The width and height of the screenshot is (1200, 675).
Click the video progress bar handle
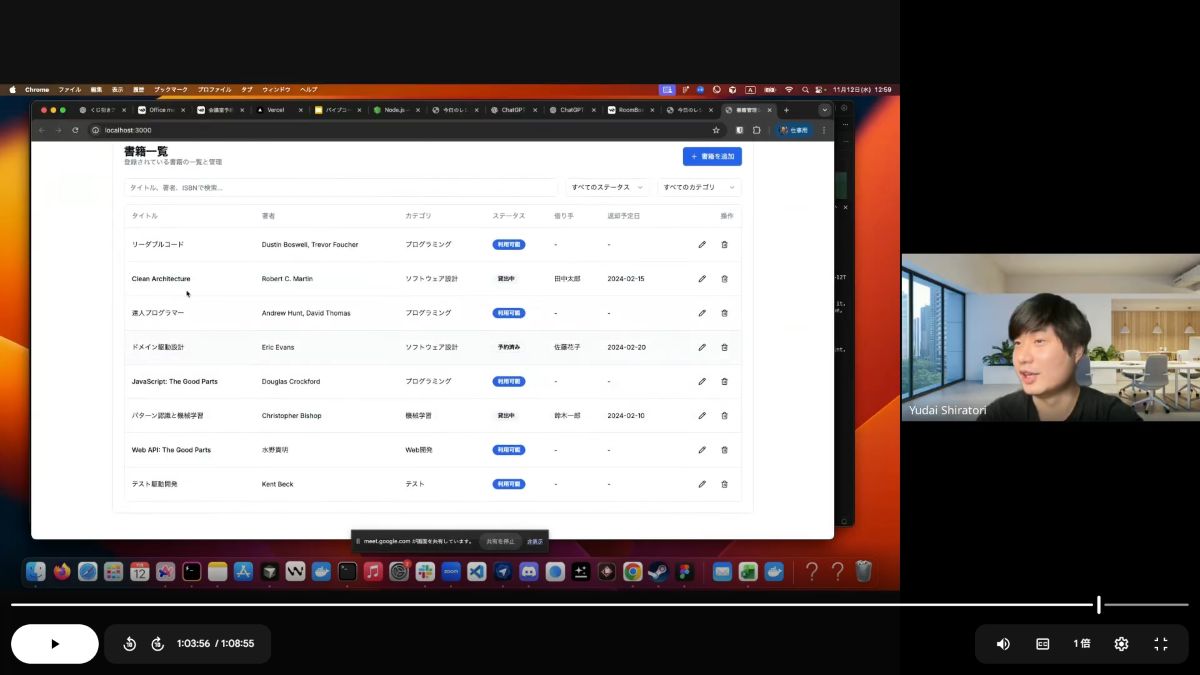click(x=1098, y=604)
